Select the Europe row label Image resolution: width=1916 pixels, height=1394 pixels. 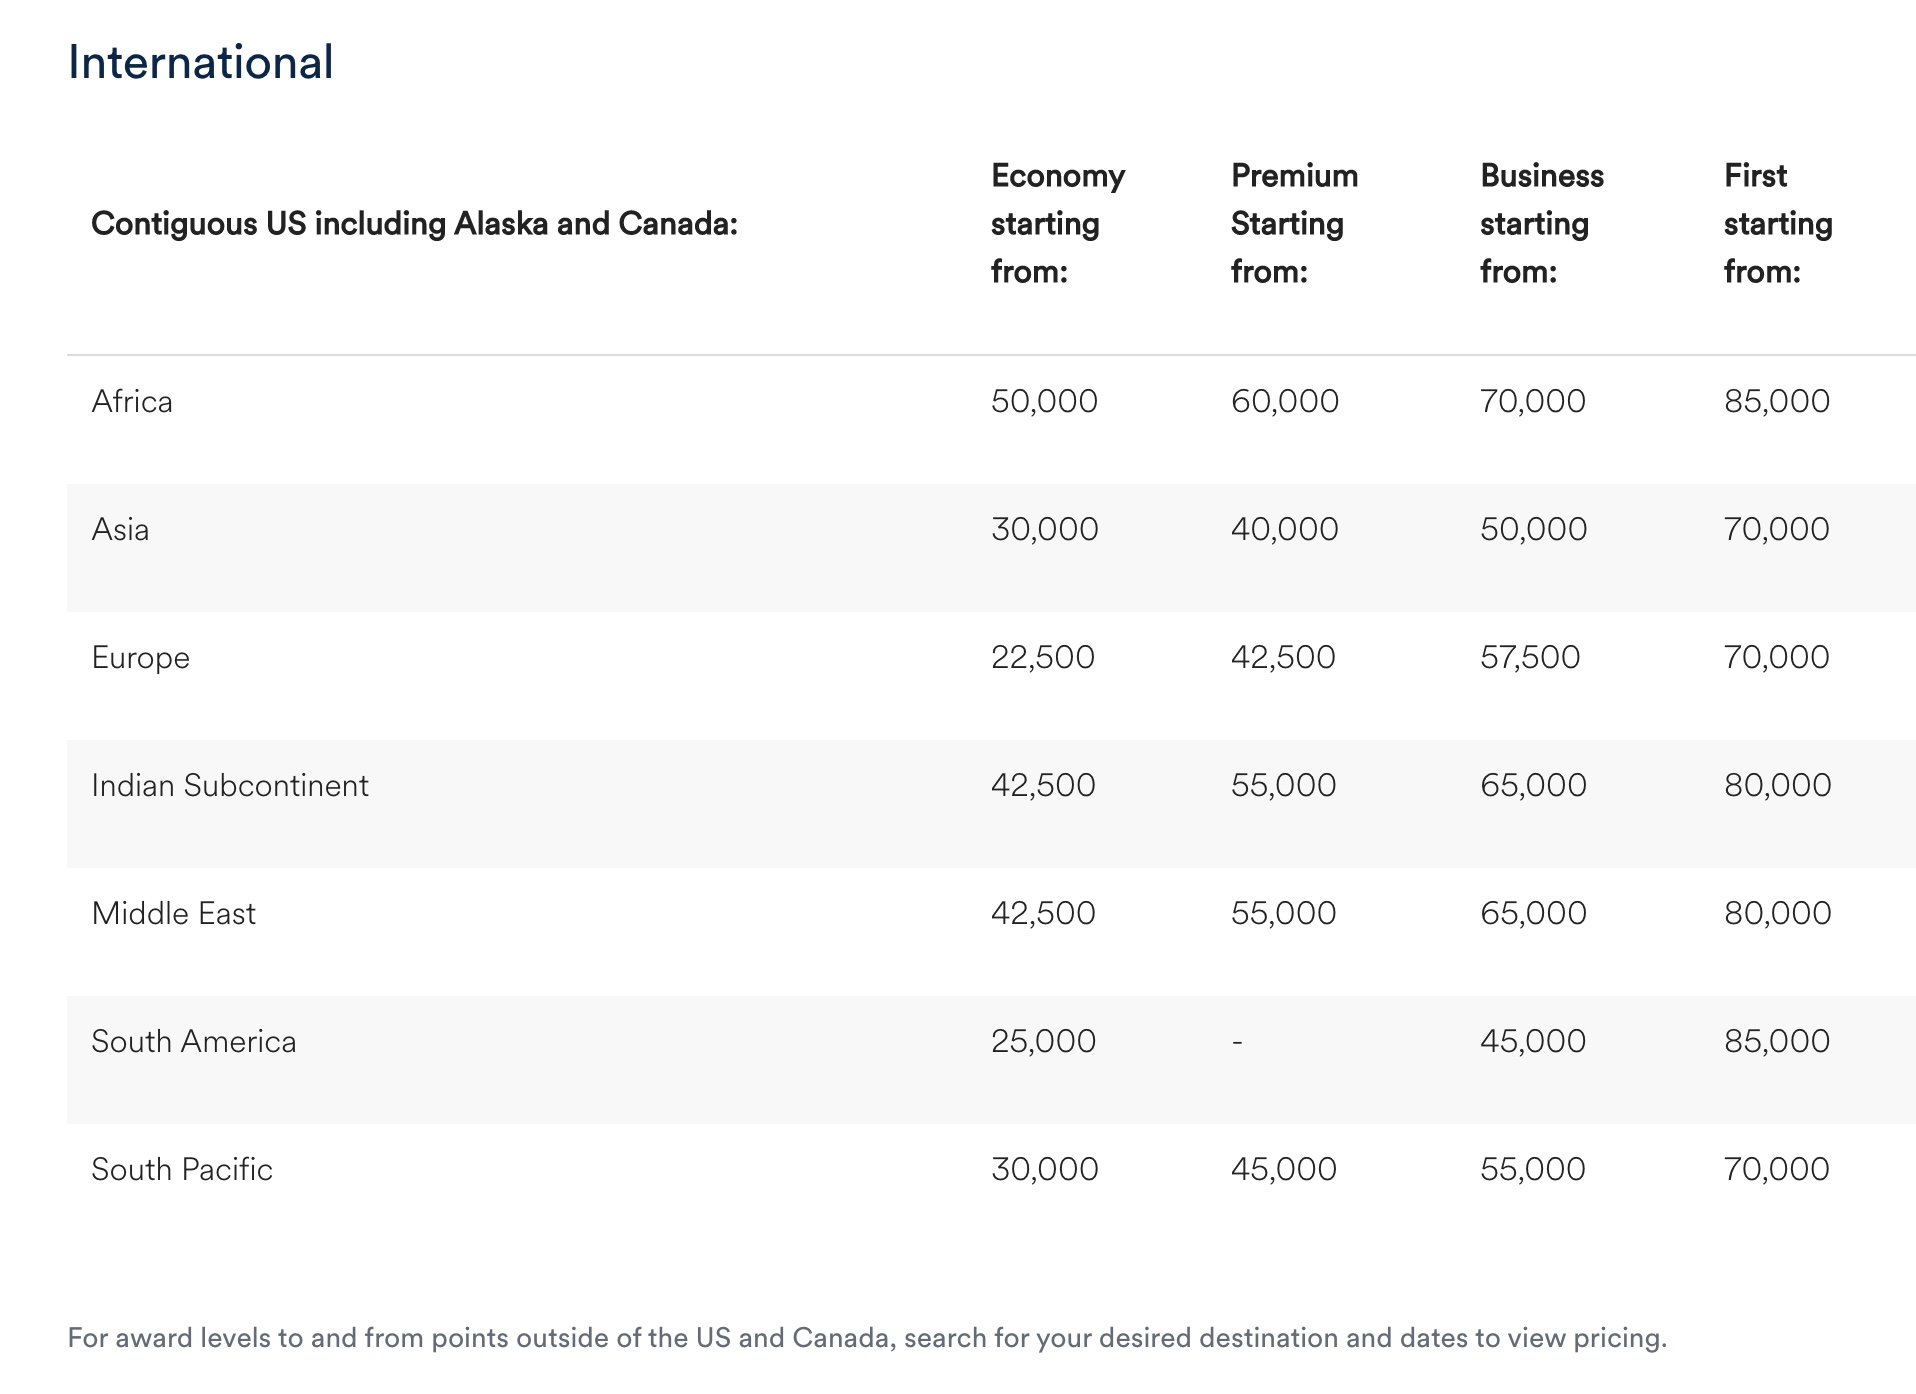[140, 658]
